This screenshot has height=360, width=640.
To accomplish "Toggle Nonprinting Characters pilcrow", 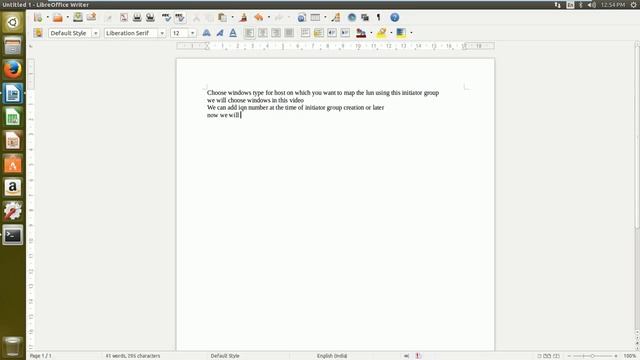I will pyautogui.click(x=378, y=18).
